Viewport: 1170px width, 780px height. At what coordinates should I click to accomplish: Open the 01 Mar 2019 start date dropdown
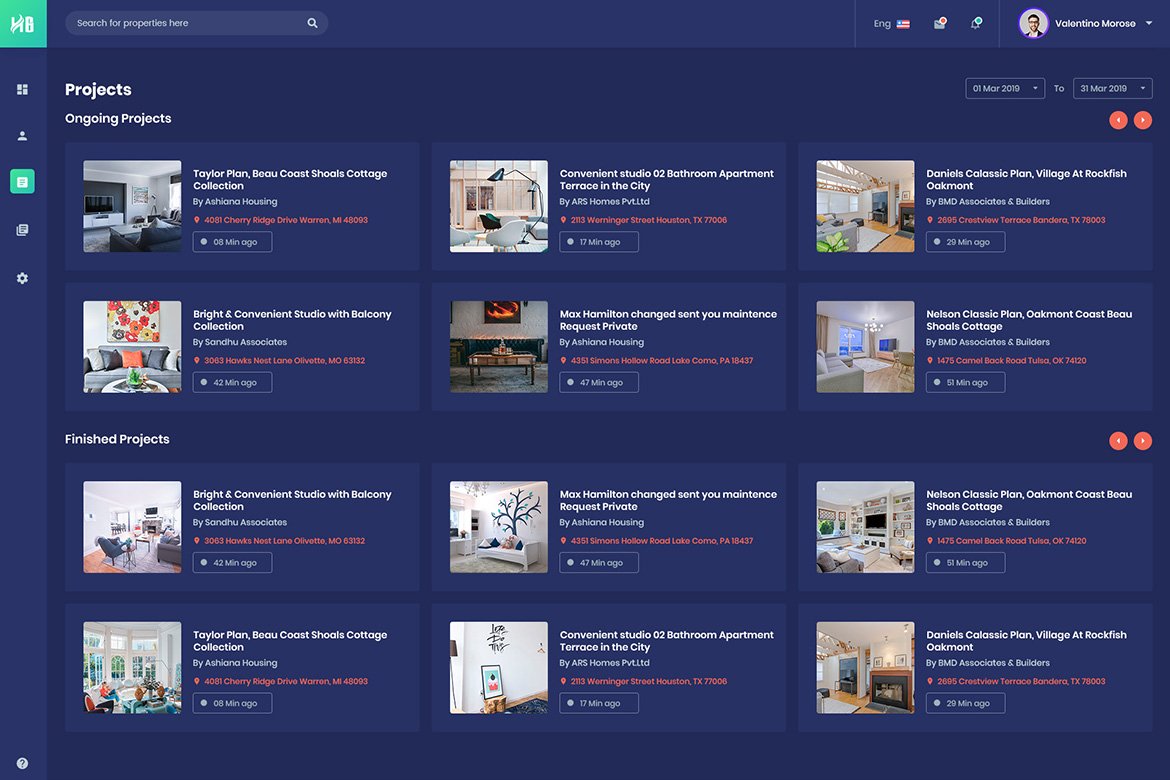point(1005,89)
